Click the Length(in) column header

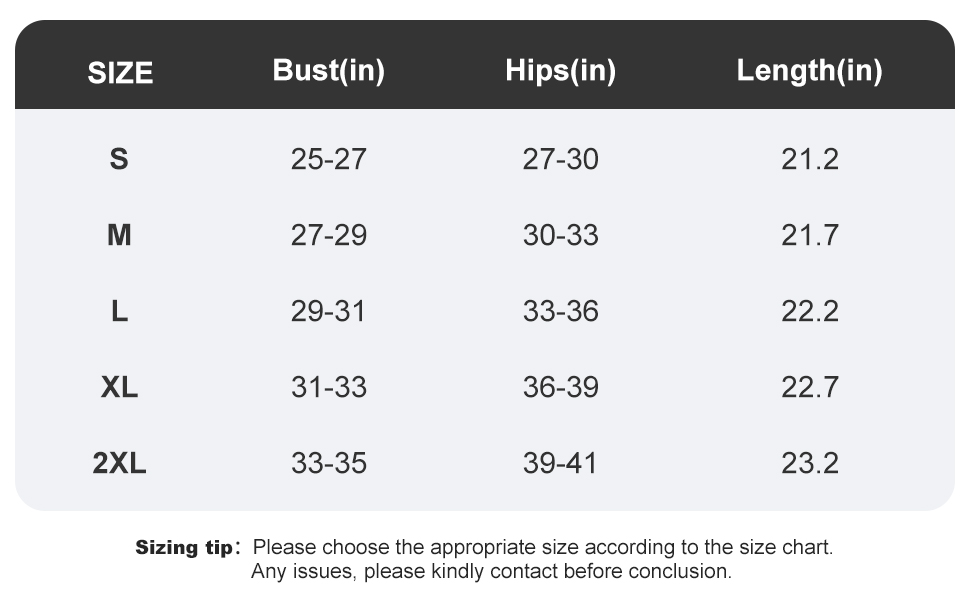pos(809,71)
